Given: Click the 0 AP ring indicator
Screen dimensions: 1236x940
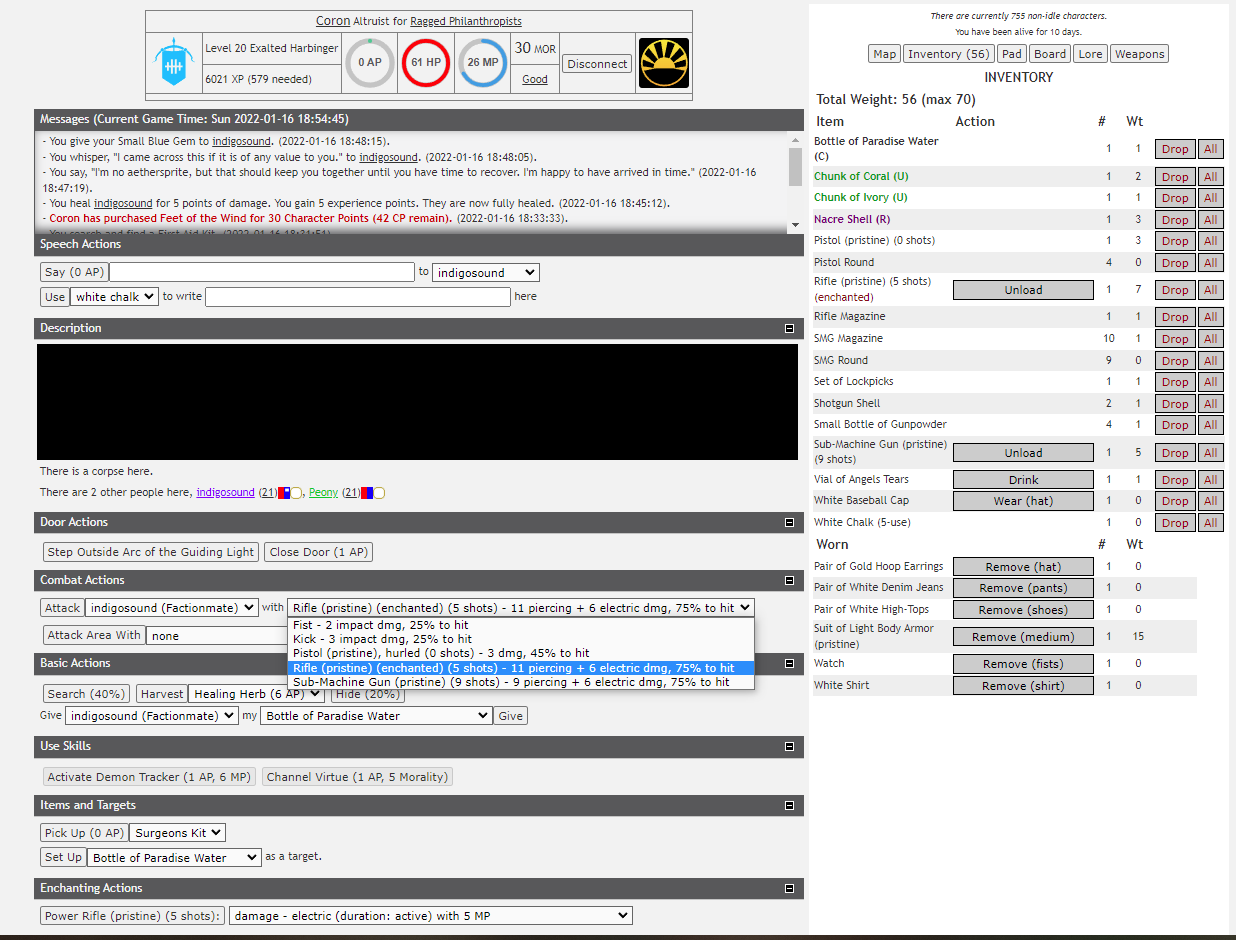Looking at the screenshot, I should tap(370, 62).
